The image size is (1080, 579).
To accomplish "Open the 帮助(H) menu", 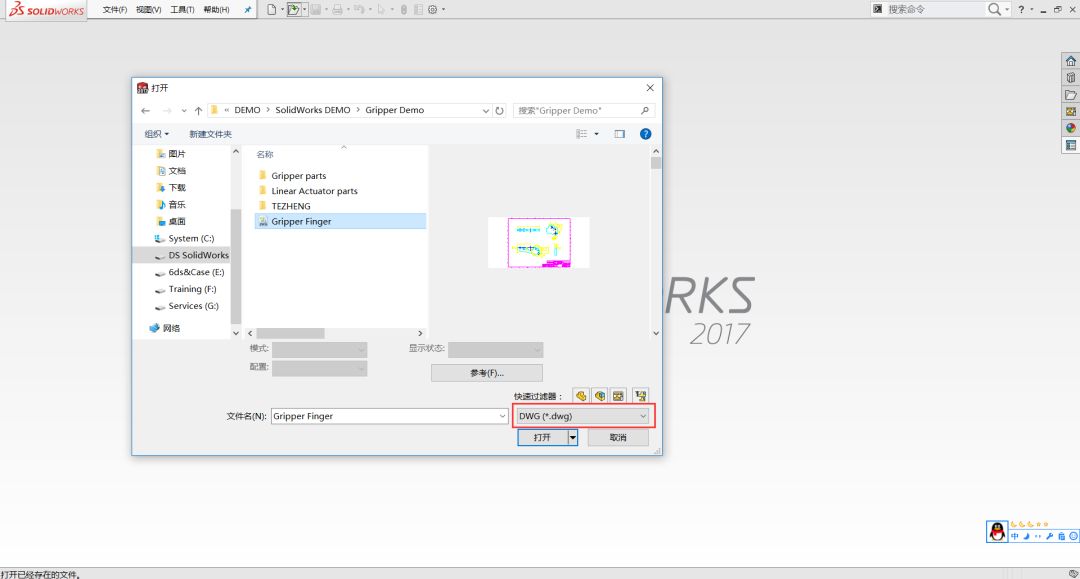I will point(216,10).
